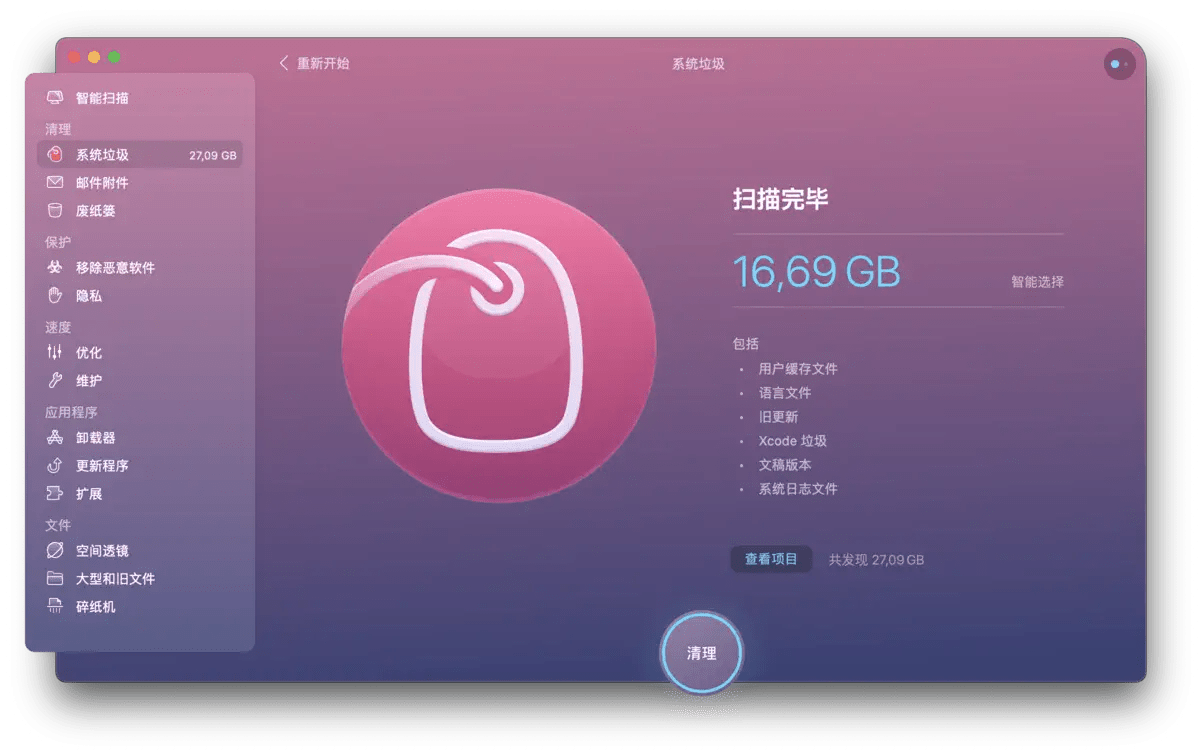The height and width of the screenshot is (756, 1202).
Task: Click the large pink system junk emblem
Action: point(499,345)
